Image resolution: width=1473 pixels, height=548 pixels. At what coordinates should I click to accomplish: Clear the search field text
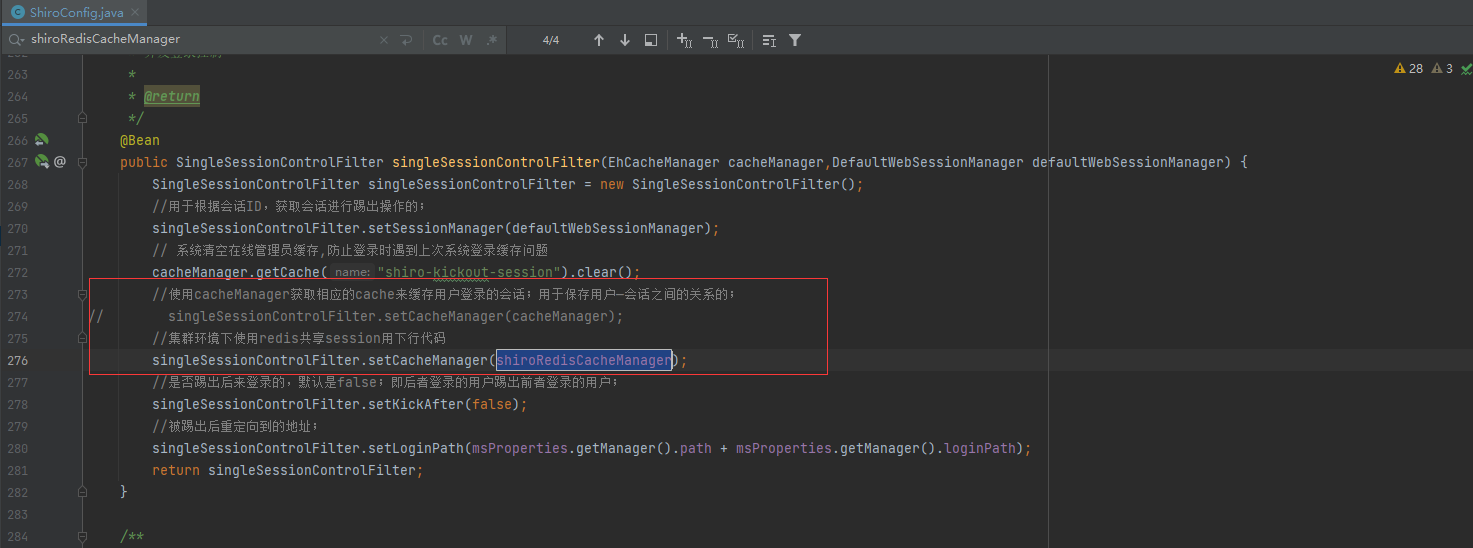point(384,40)
